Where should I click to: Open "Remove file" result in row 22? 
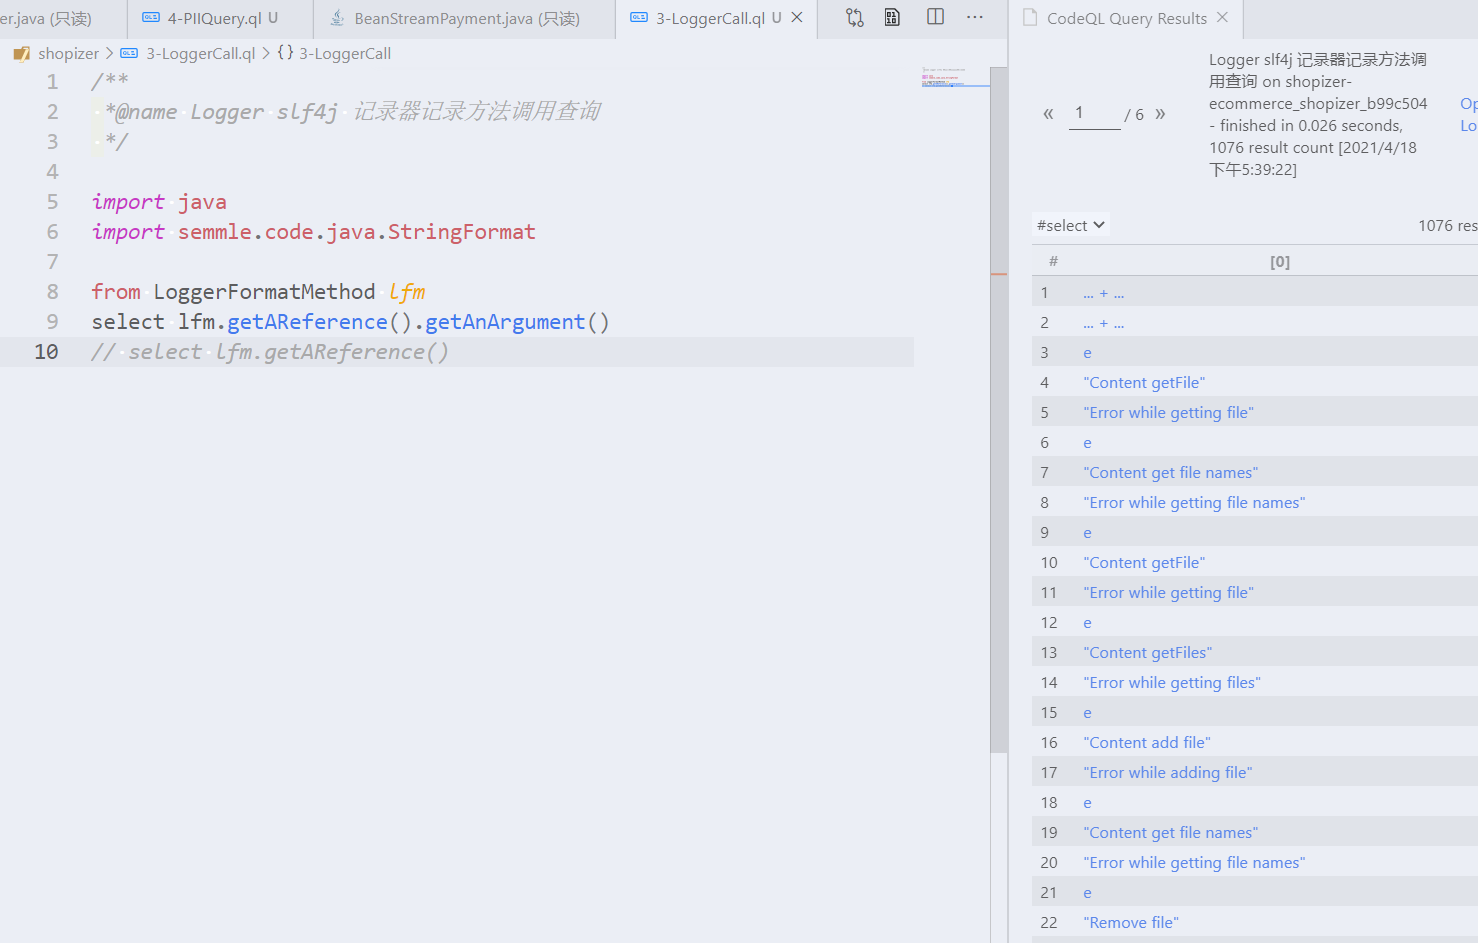[1130, 923]
